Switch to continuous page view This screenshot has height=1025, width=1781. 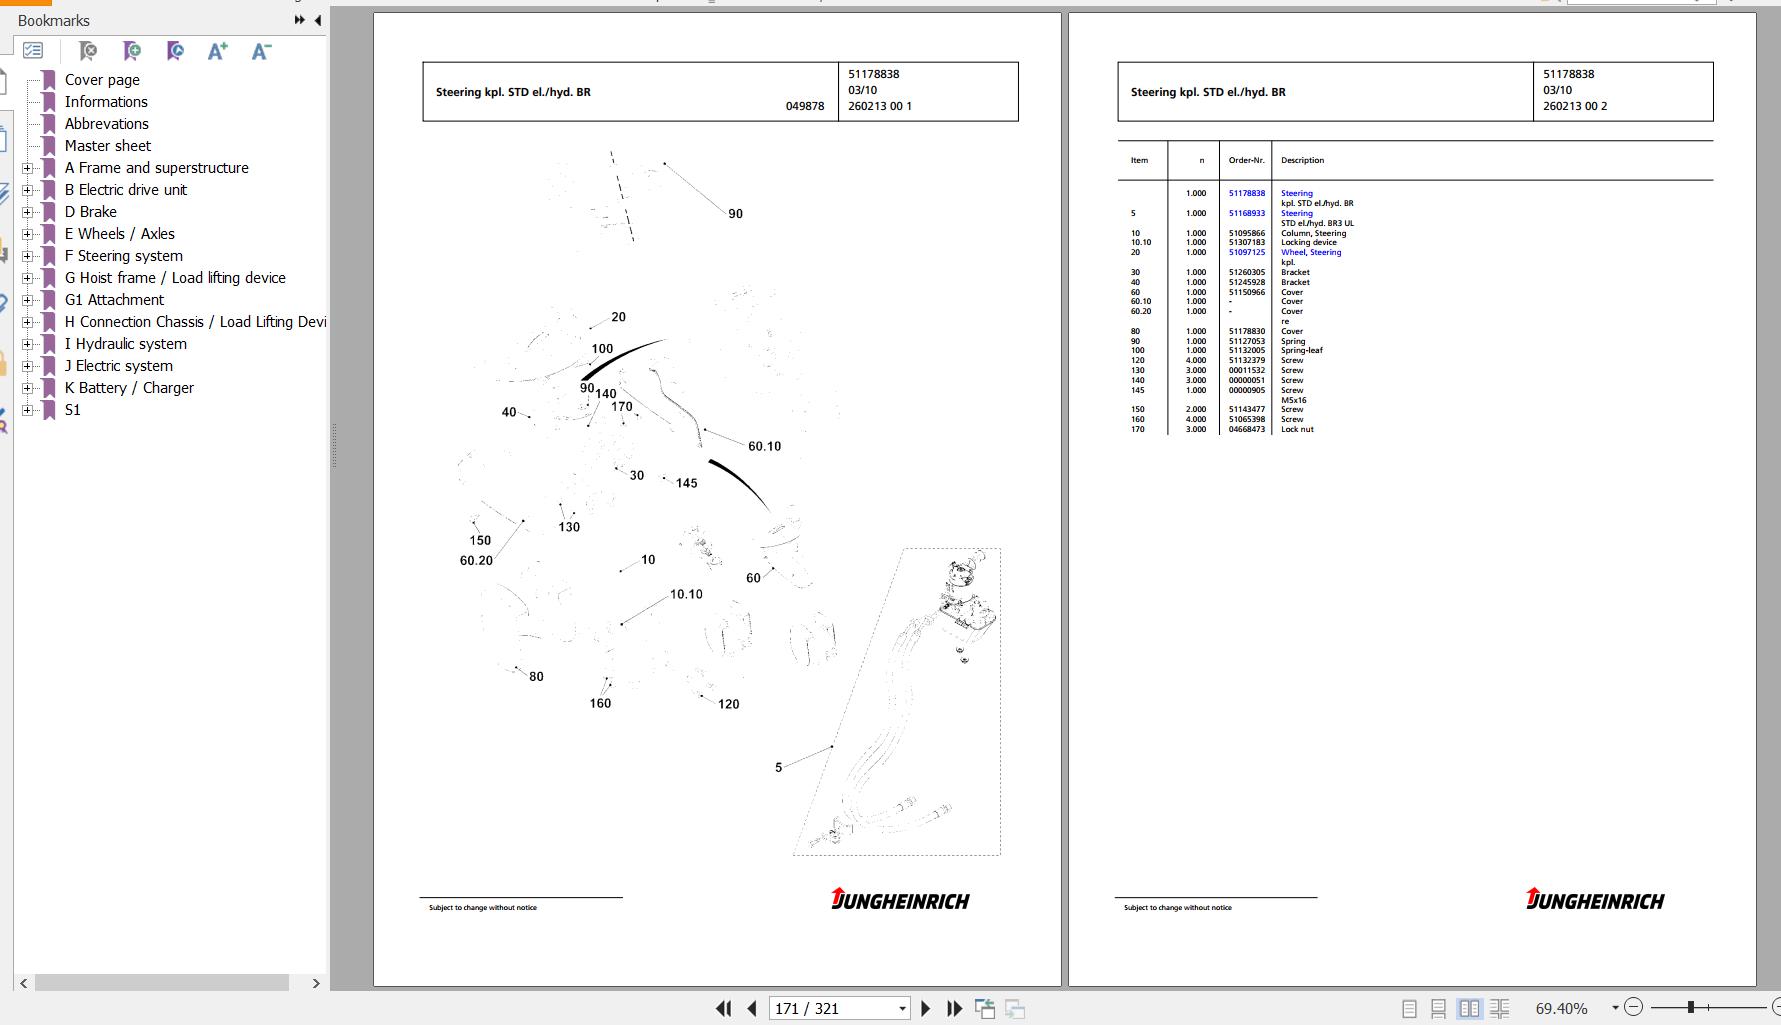(1438, 1009)
